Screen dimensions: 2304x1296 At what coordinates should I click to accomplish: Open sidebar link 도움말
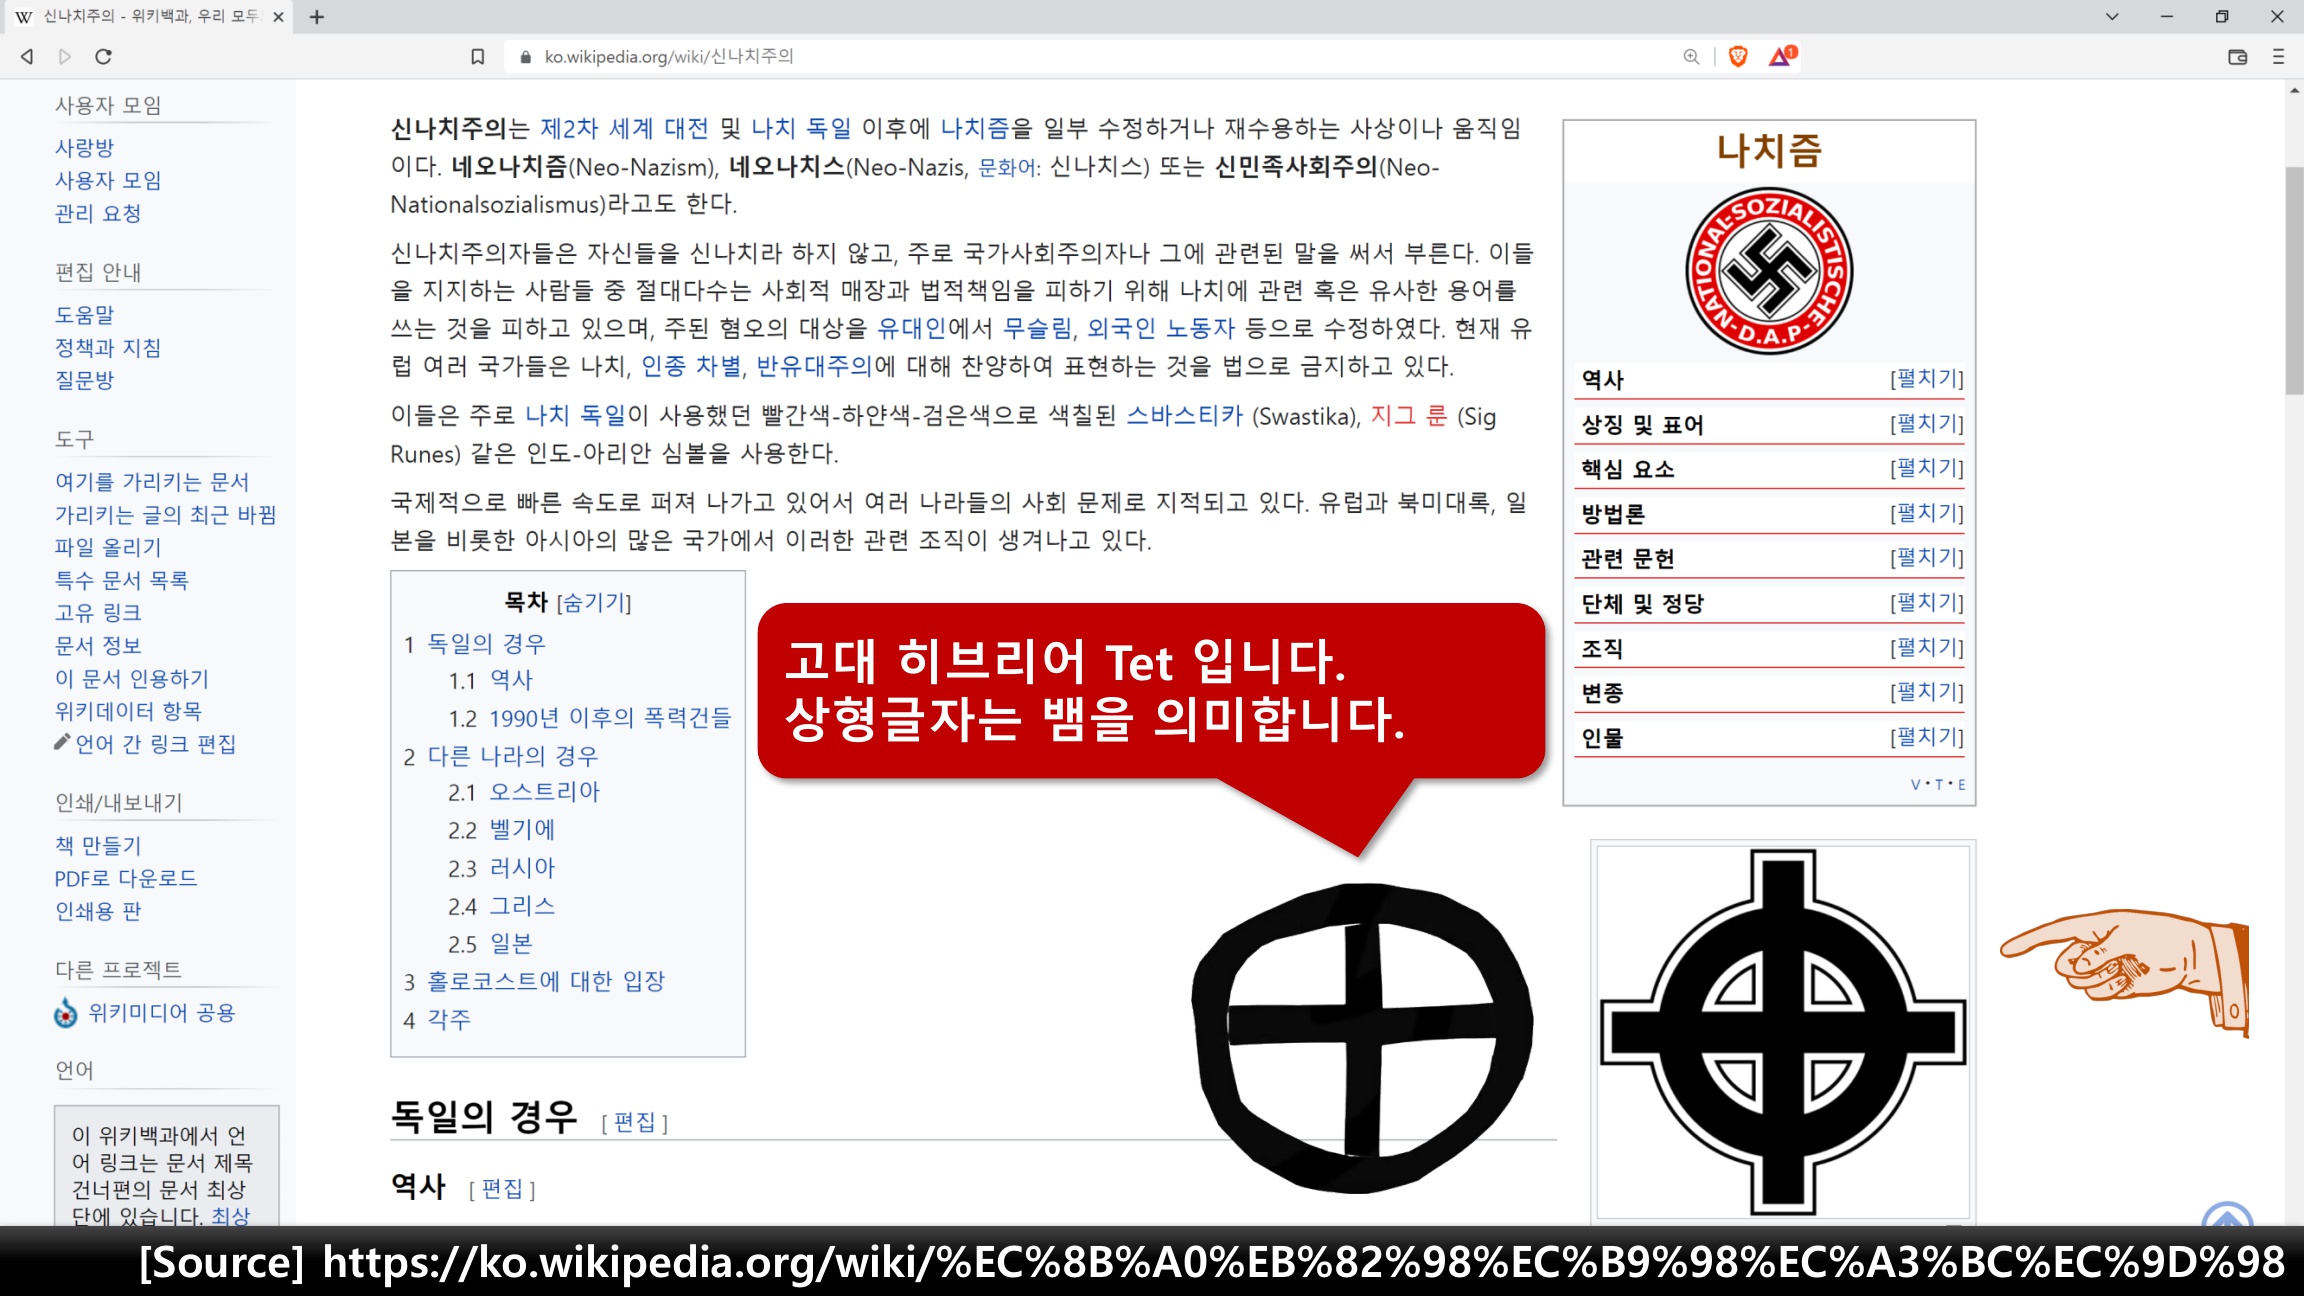click(x=84, y=315)
